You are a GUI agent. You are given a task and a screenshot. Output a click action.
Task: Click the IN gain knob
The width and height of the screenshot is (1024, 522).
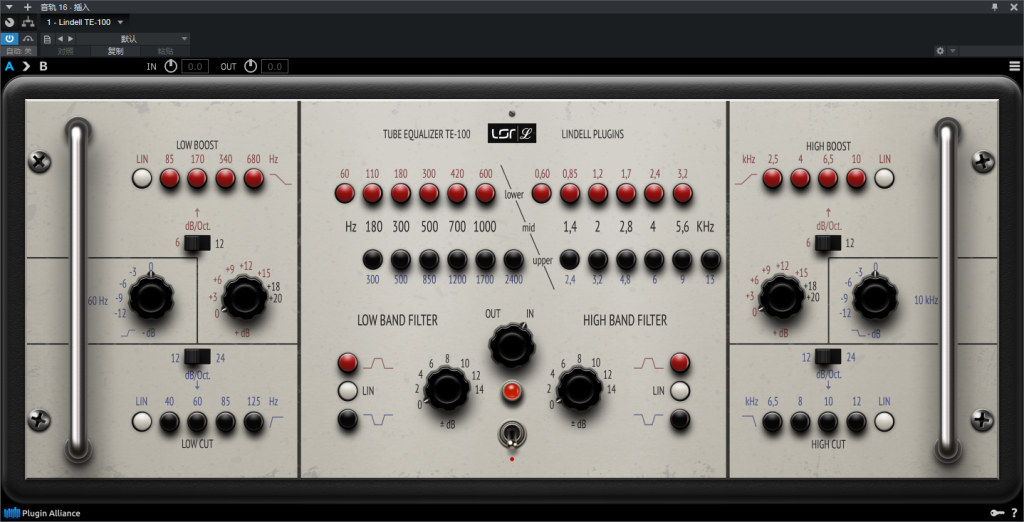170,66
